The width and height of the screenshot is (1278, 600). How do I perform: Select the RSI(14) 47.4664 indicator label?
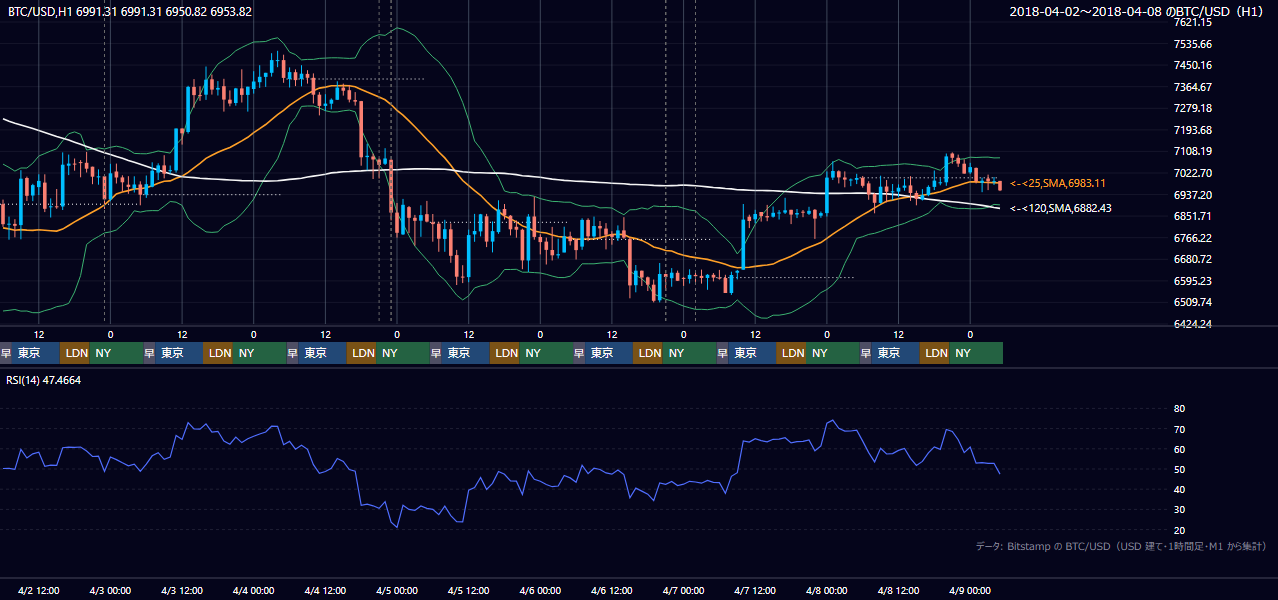(x=44, y=380)
